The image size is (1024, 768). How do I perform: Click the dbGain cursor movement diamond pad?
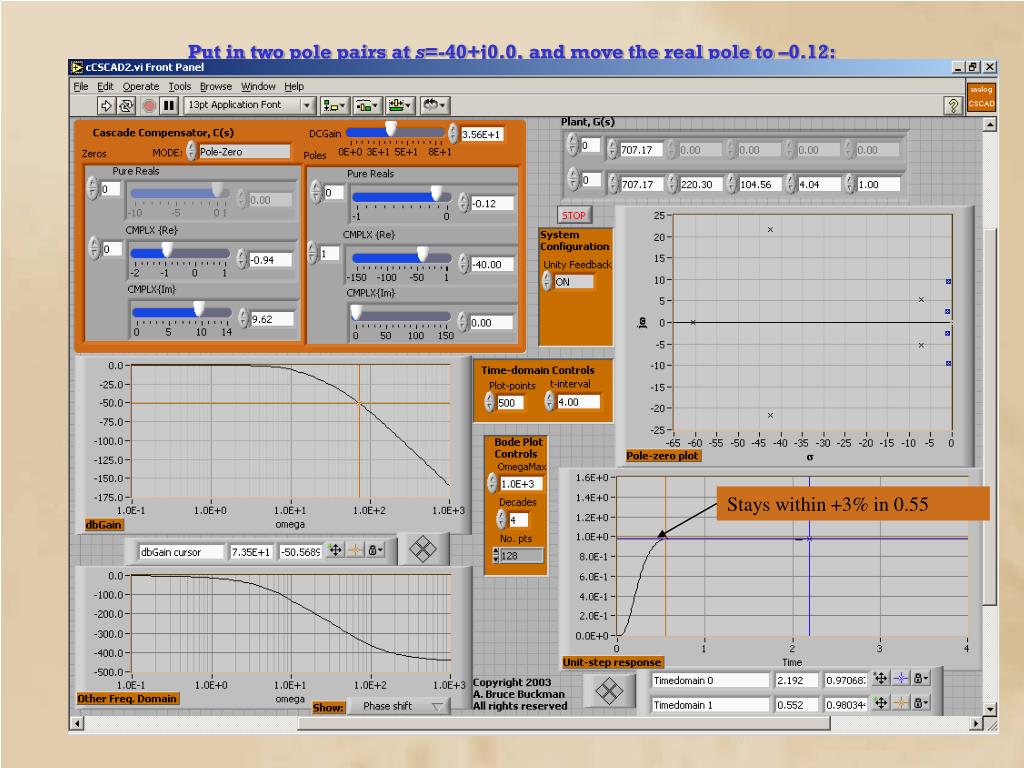pos(423,549)
